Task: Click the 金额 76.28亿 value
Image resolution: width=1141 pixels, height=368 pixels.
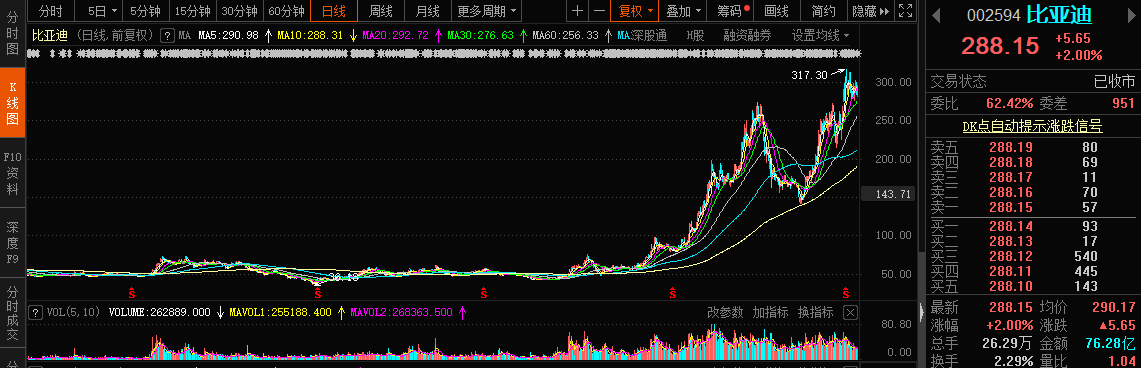Action: tap(1110, 342)
